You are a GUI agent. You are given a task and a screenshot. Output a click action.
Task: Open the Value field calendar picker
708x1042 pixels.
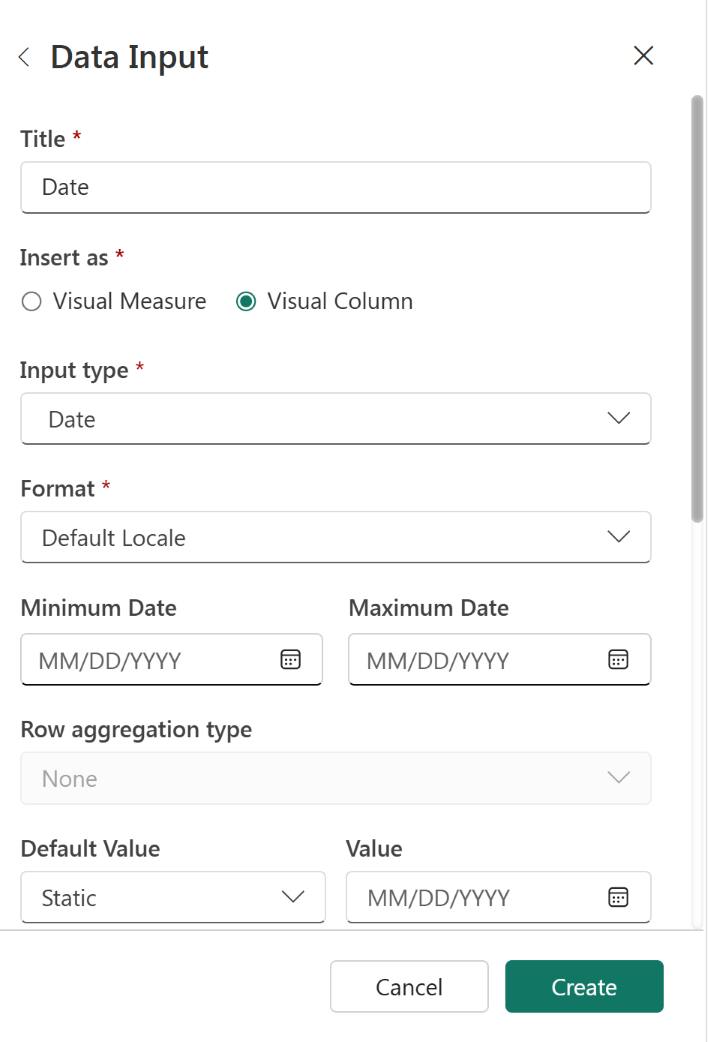(618, 897)
